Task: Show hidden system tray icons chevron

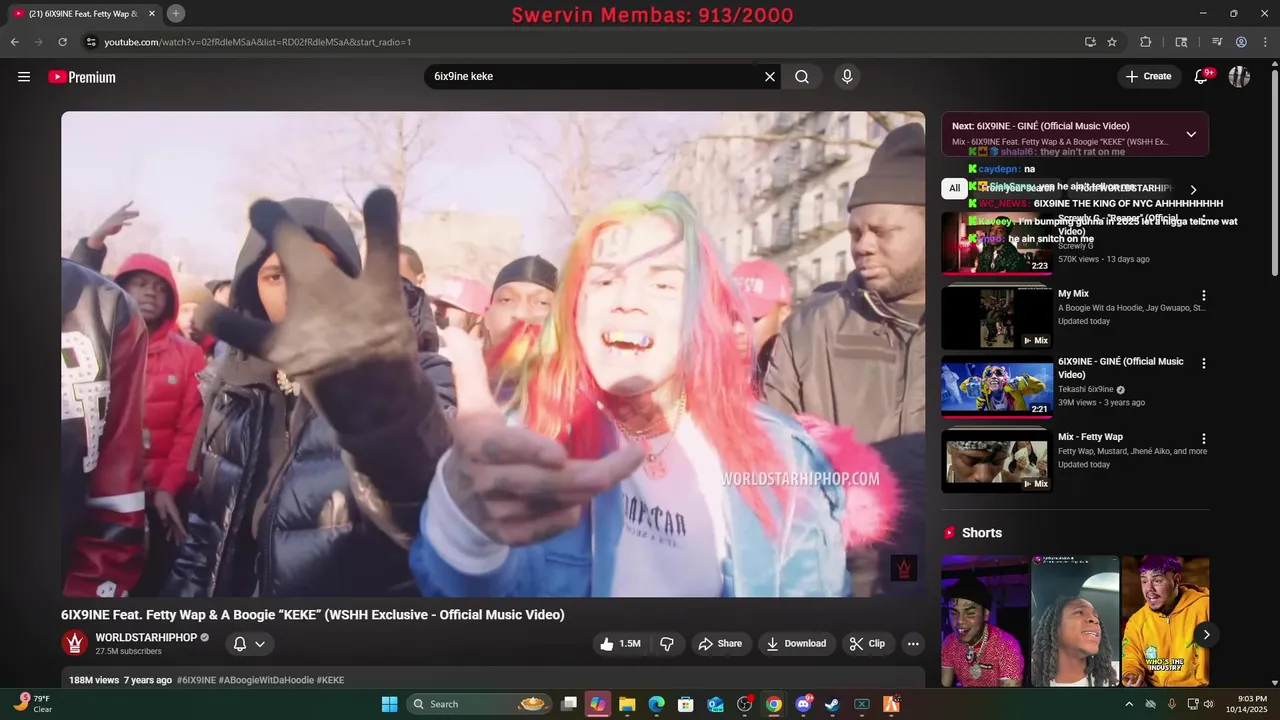Action: (x=1129, y=704)
